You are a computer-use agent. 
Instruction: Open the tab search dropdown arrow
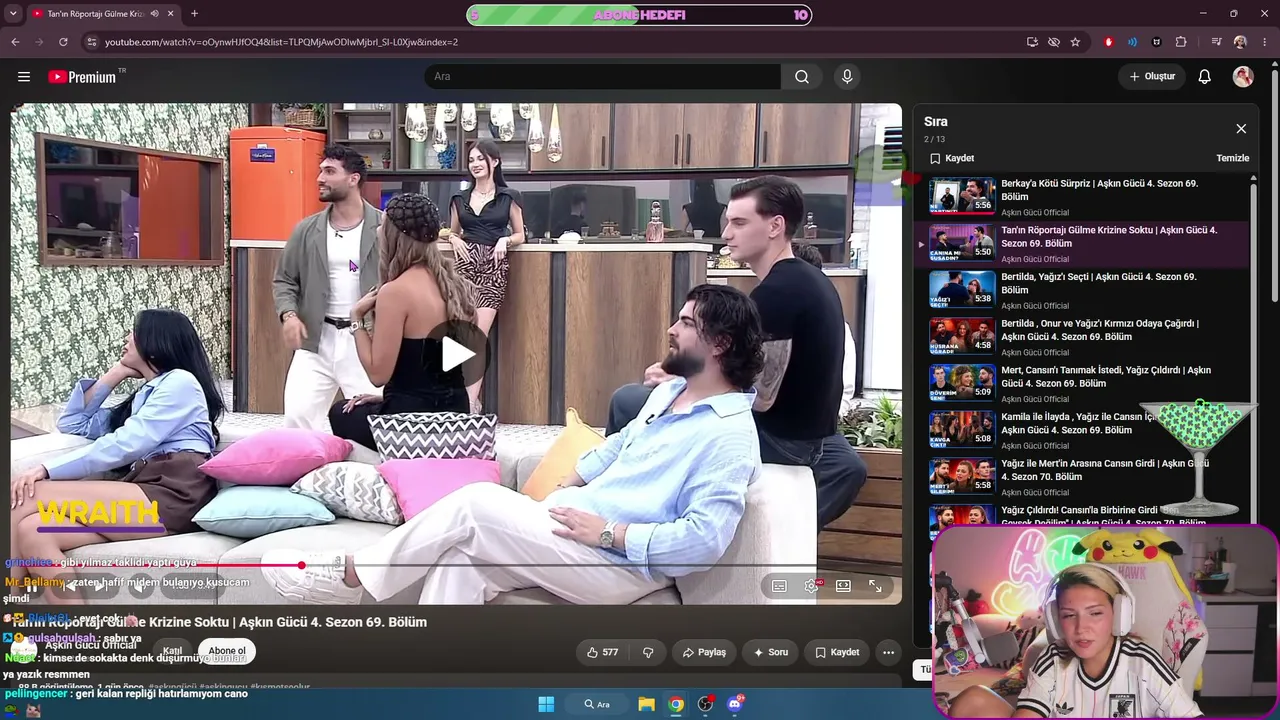12,14
